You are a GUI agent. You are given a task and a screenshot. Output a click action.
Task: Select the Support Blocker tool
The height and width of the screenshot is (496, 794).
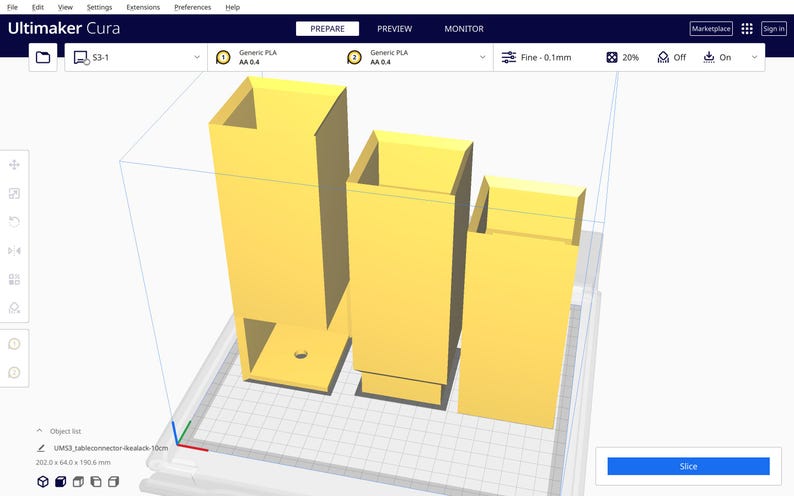[x=14, y=308]
